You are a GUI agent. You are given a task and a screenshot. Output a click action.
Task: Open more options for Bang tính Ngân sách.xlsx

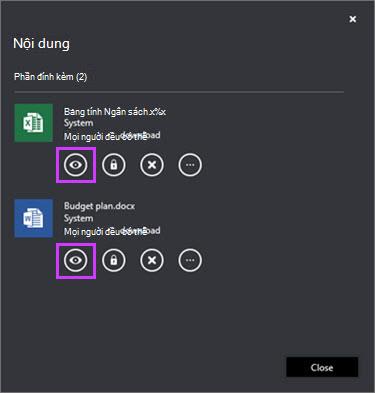(x=190, y=165)
